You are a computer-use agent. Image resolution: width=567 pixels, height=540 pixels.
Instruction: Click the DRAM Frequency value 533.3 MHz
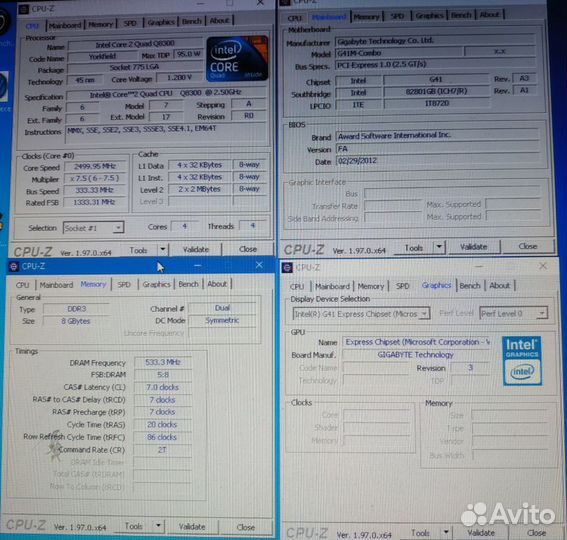pos(163,362)
